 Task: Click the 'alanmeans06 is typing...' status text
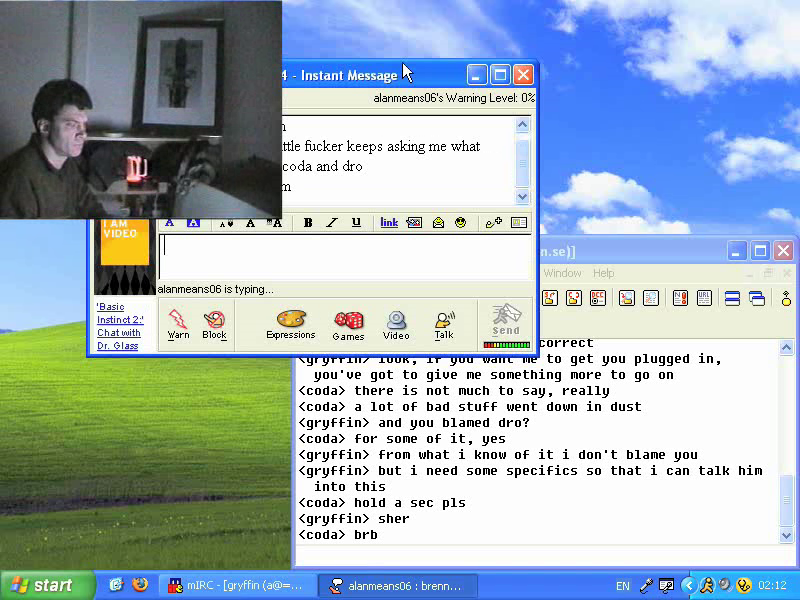216,289
